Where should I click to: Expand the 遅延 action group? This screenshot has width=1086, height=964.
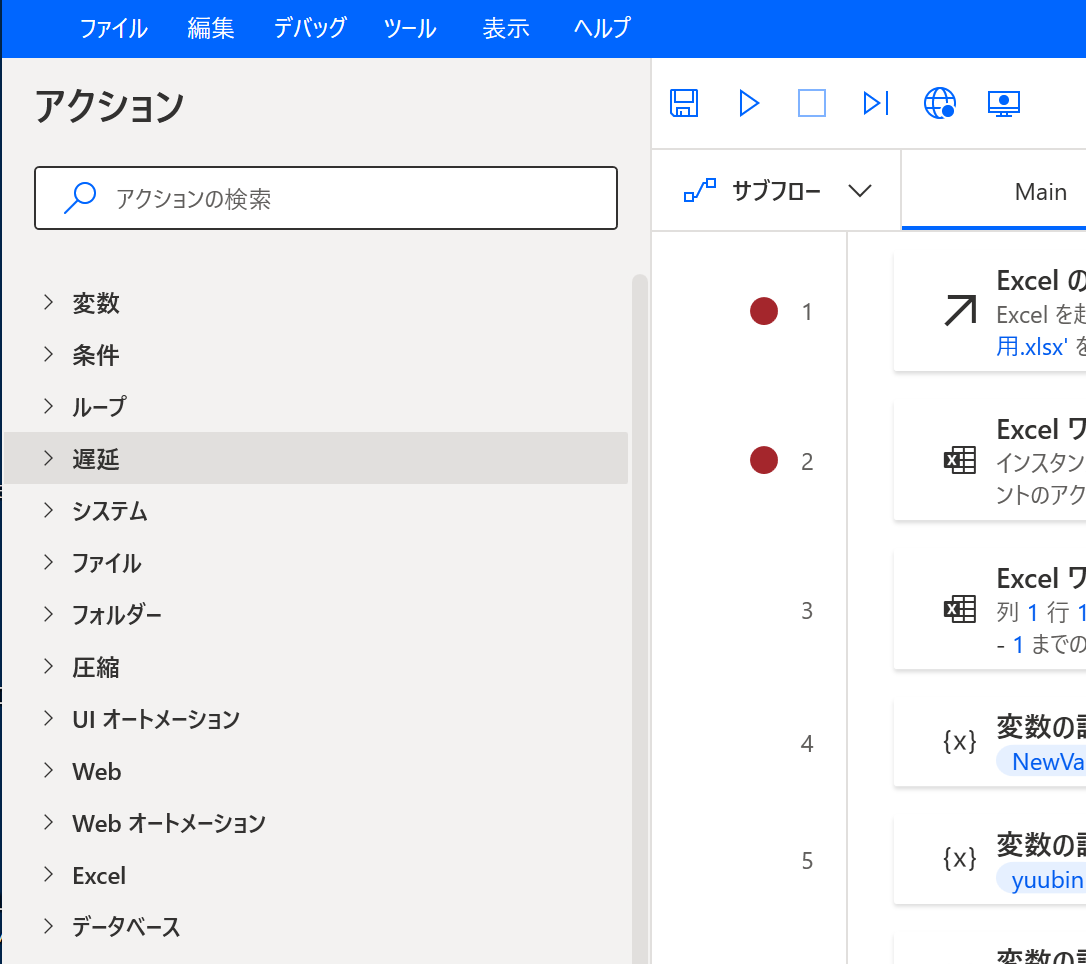coord(48,458)
